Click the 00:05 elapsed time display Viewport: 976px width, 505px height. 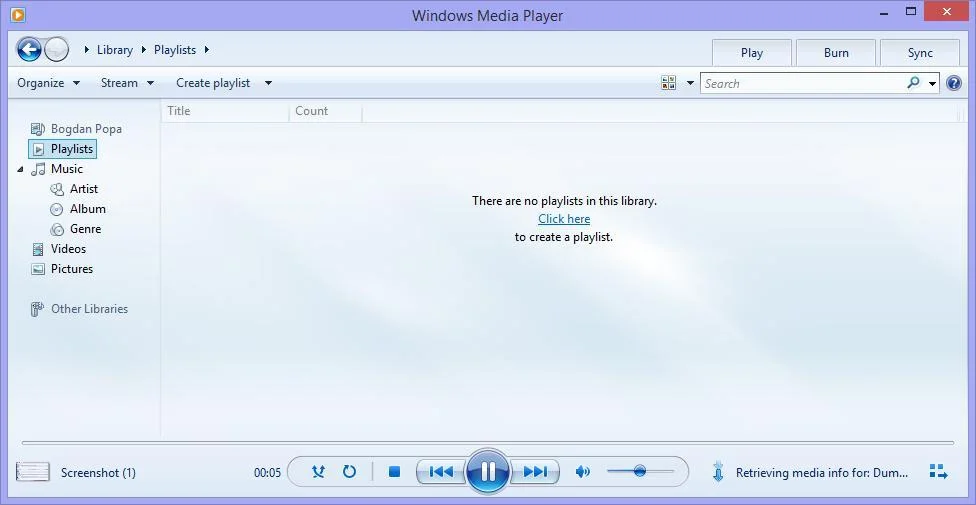point(268,473)
